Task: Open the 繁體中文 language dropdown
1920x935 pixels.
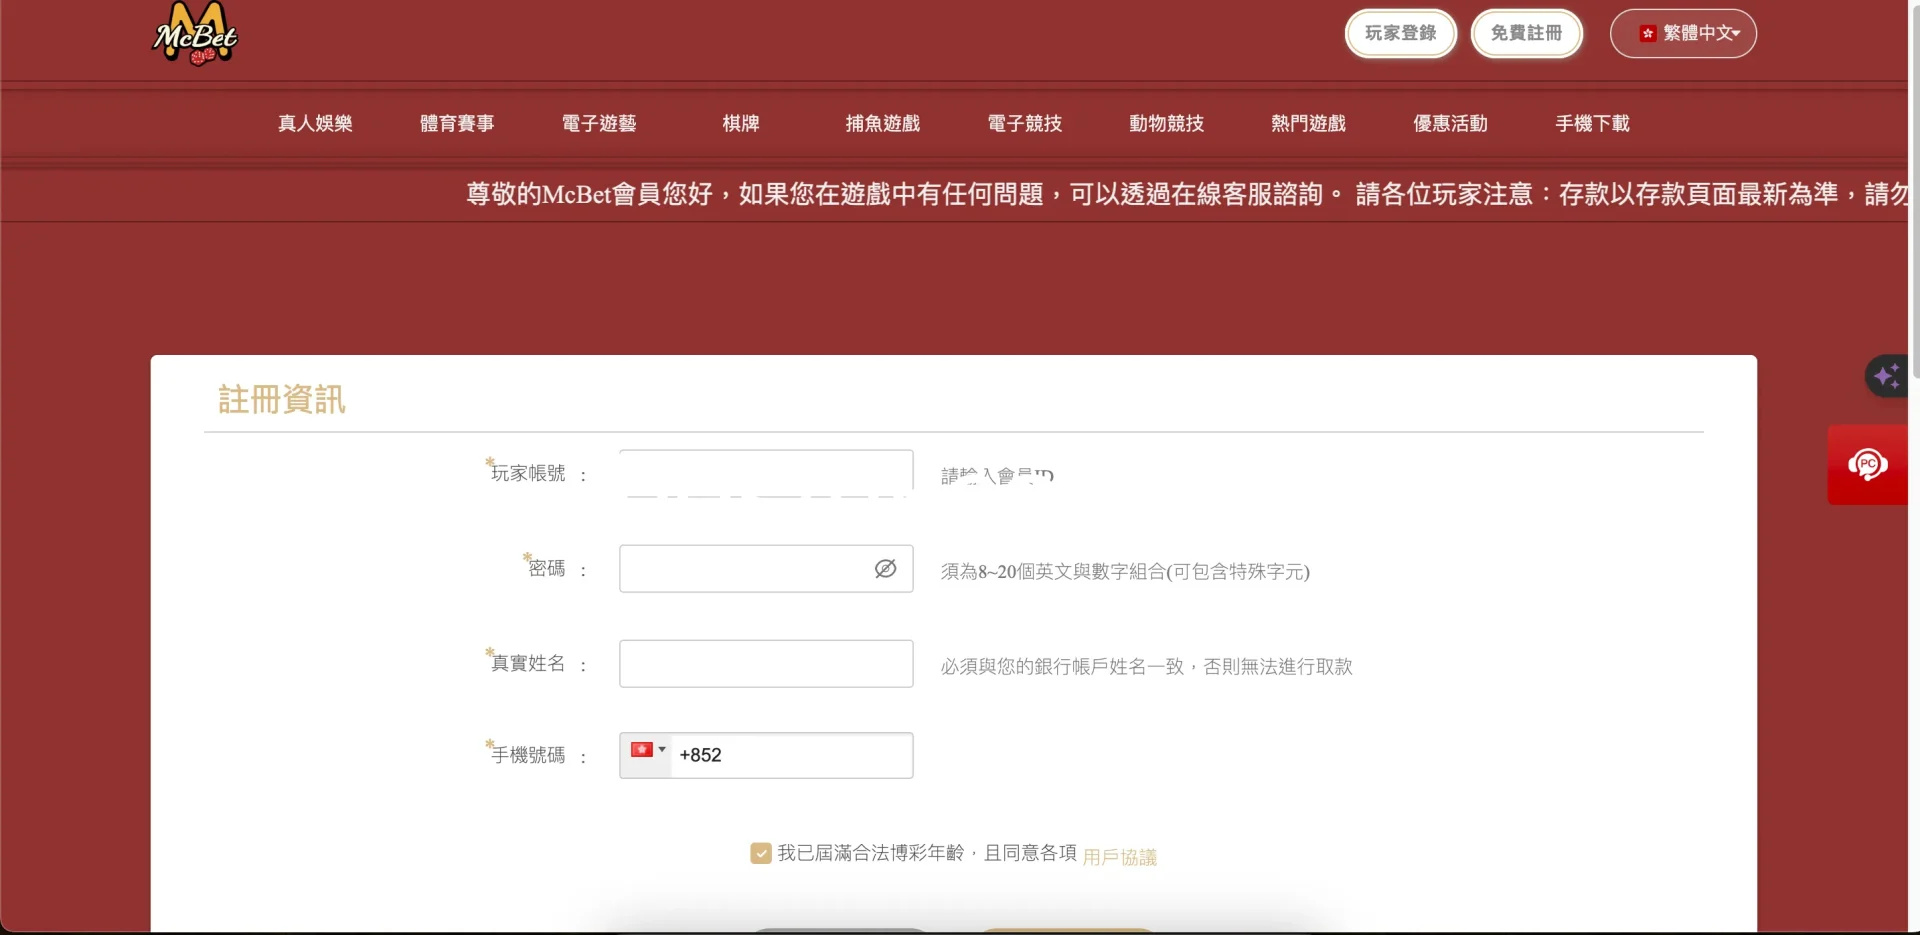Action: pos(1683,34)
